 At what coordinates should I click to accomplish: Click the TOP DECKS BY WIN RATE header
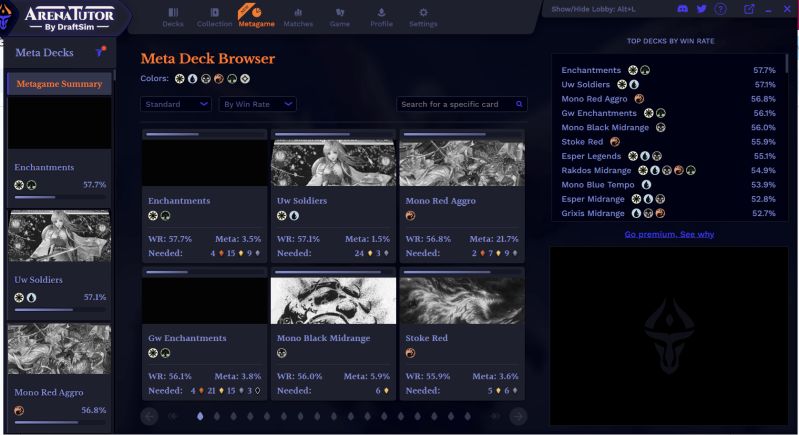(x=671, y=41)
